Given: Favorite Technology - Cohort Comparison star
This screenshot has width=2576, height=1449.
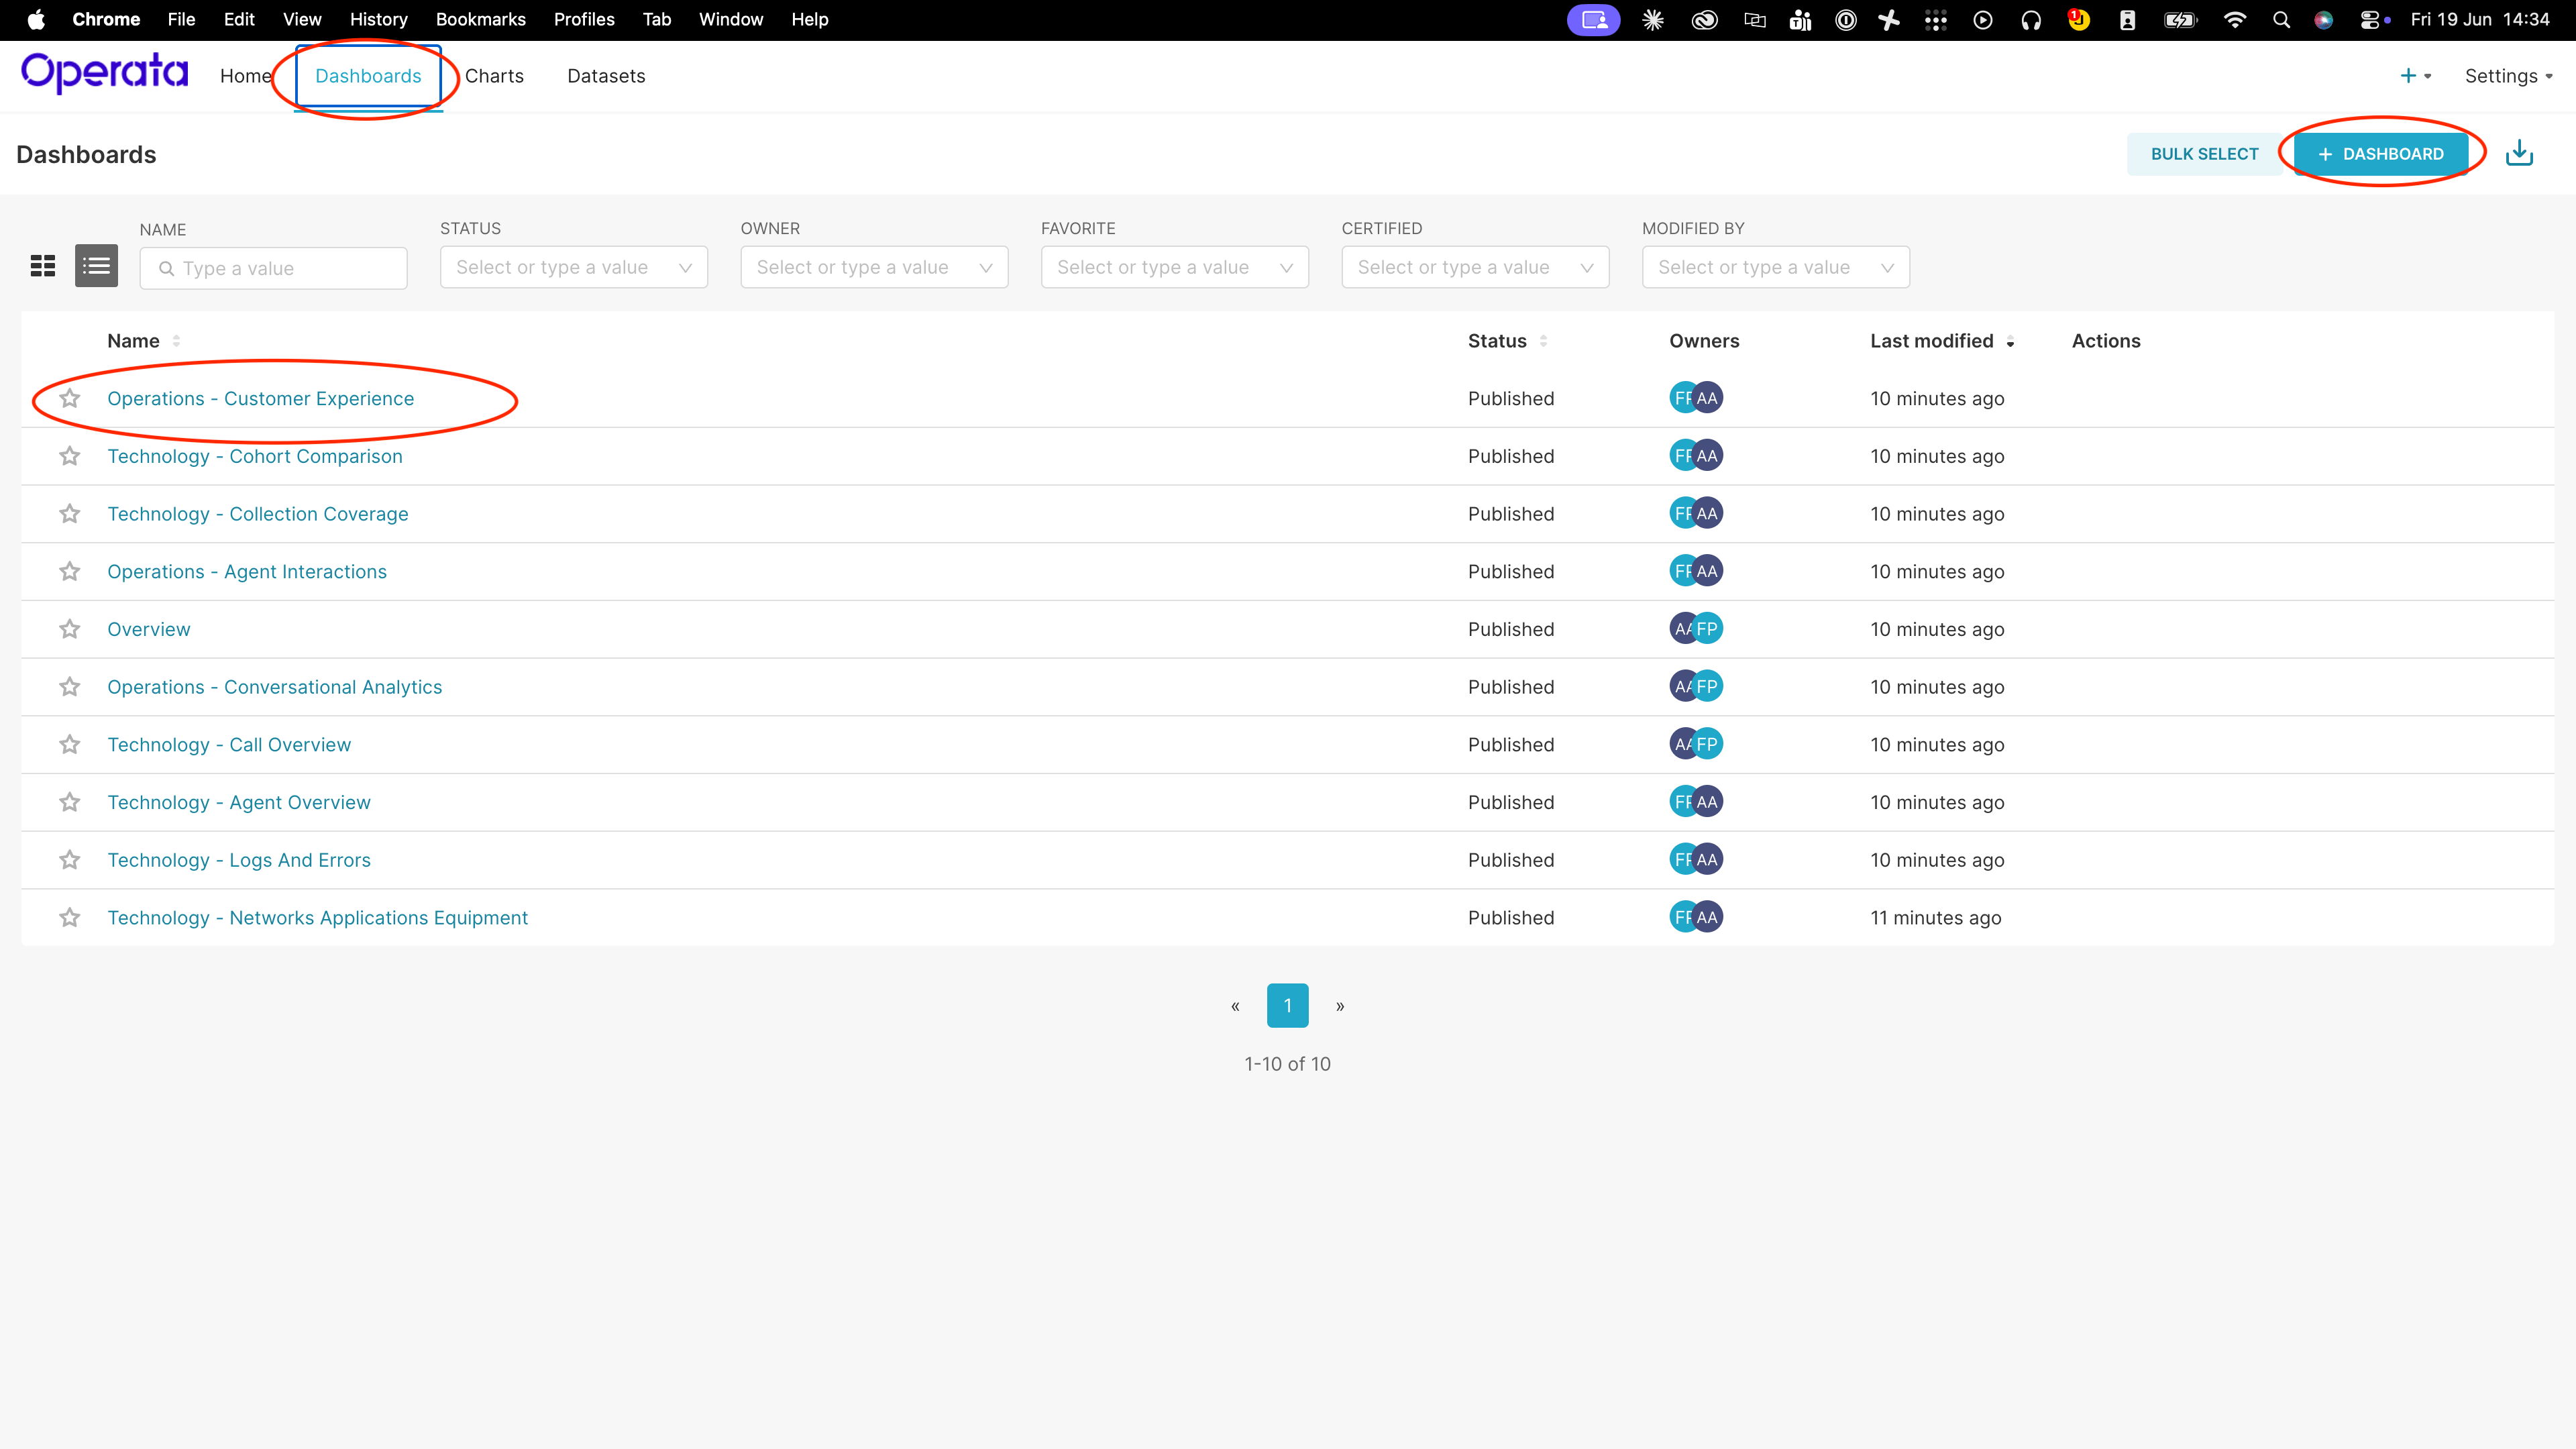Looking at the screenshot, I should click(69, 456).
